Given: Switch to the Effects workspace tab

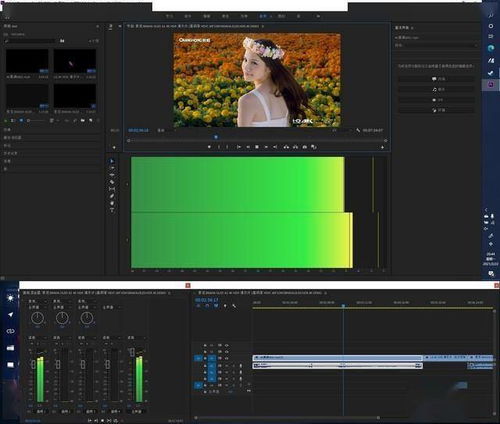Looking at the screenshot, I should pos(244,16).
